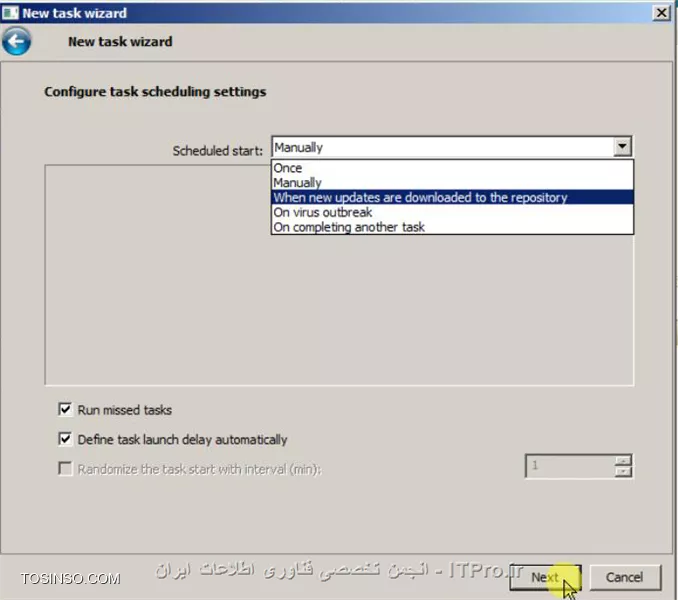Screen dimensions: 678x600
Task: Open the Scheduled start dropdown arrow
Action: [x=622, y=147]
